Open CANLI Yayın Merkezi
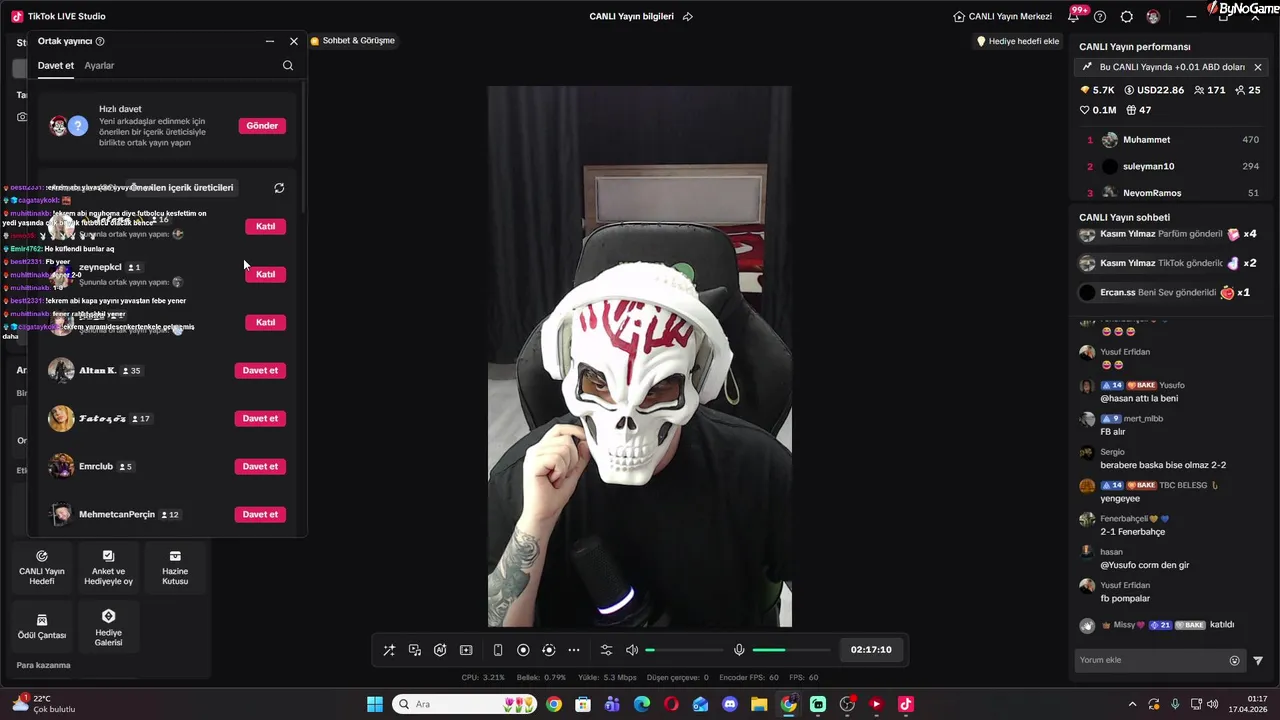This screenshot has height=720, width=1280. (1002, 17)
